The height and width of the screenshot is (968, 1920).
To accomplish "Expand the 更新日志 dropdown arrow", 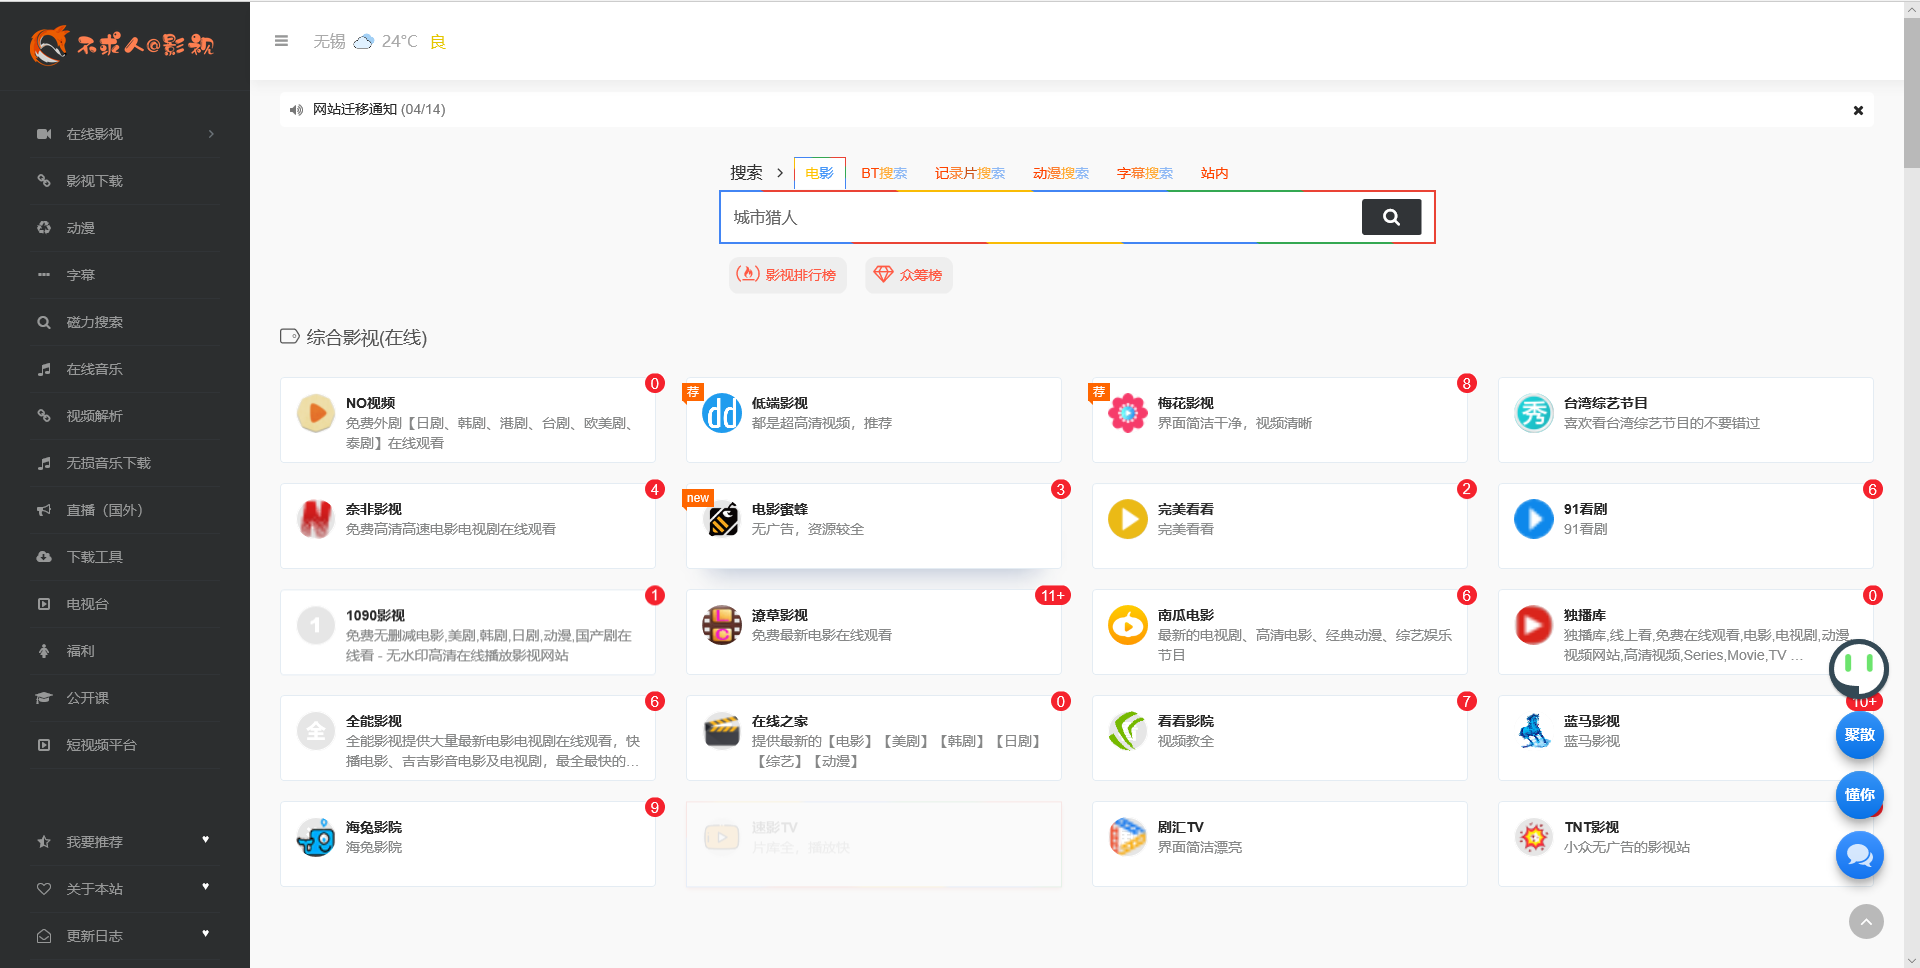I will click(x=206, y=934).
